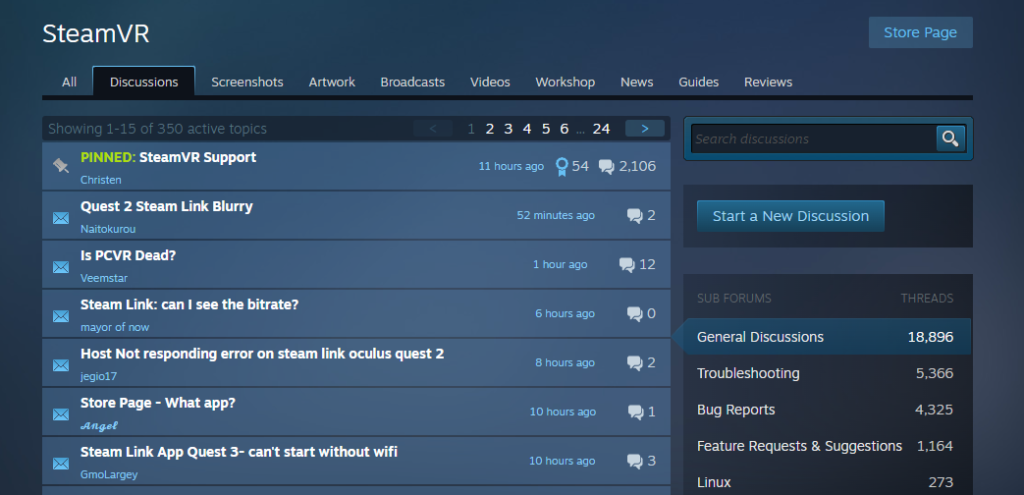
Task: Jump to page 24 of topics
Action: (x=601, y=128)
